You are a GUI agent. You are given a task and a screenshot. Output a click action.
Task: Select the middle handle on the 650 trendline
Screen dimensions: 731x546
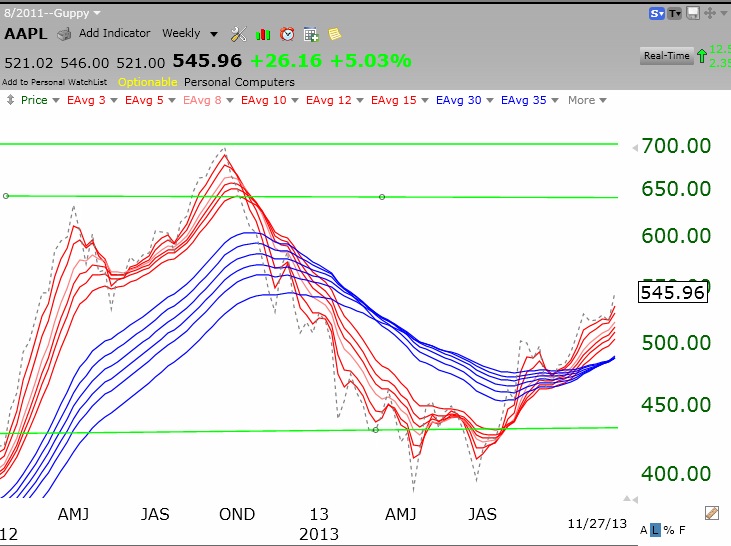(382, 197)
